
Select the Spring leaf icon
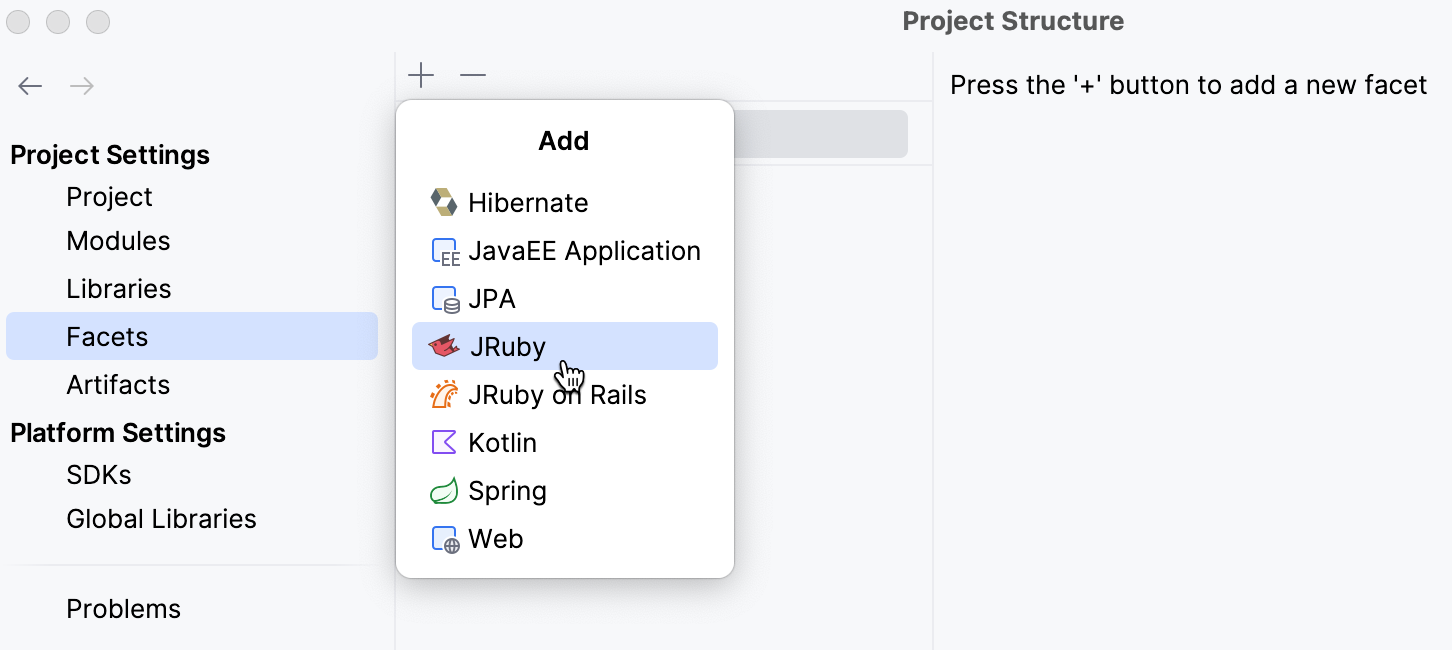coord(444,490)
